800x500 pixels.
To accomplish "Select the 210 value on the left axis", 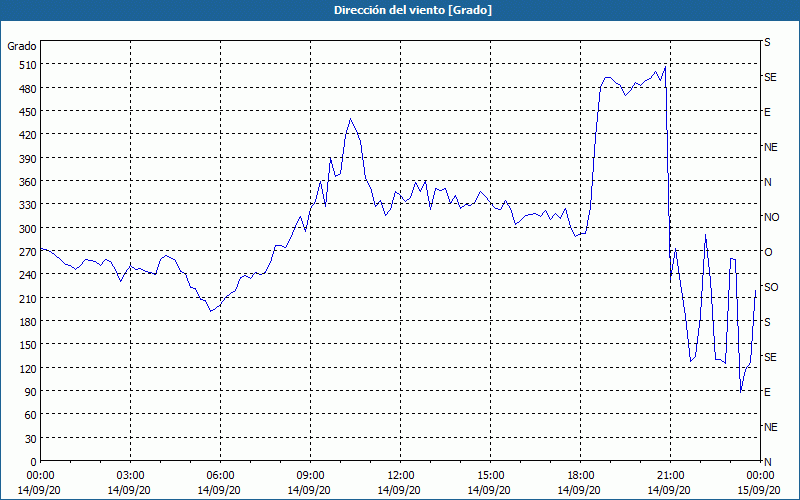I will 28,298.
